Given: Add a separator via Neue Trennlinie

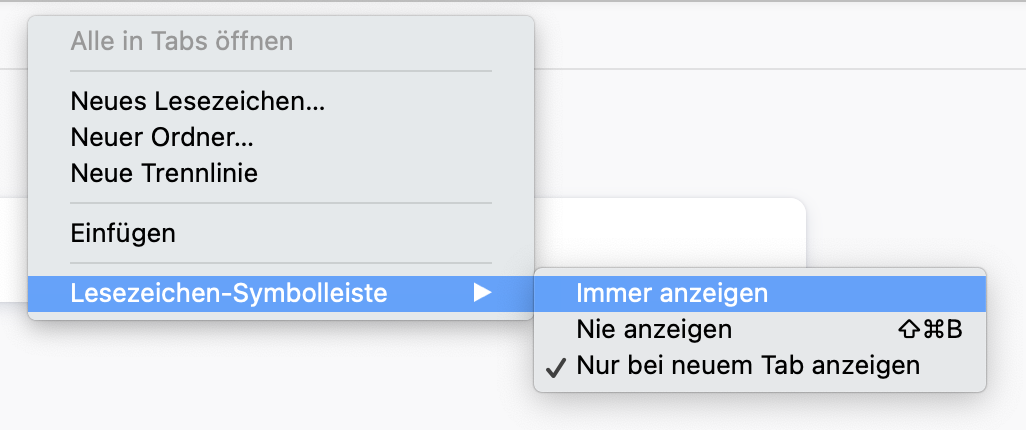Looking at the screenshot, I should click(x=164, y=173).
